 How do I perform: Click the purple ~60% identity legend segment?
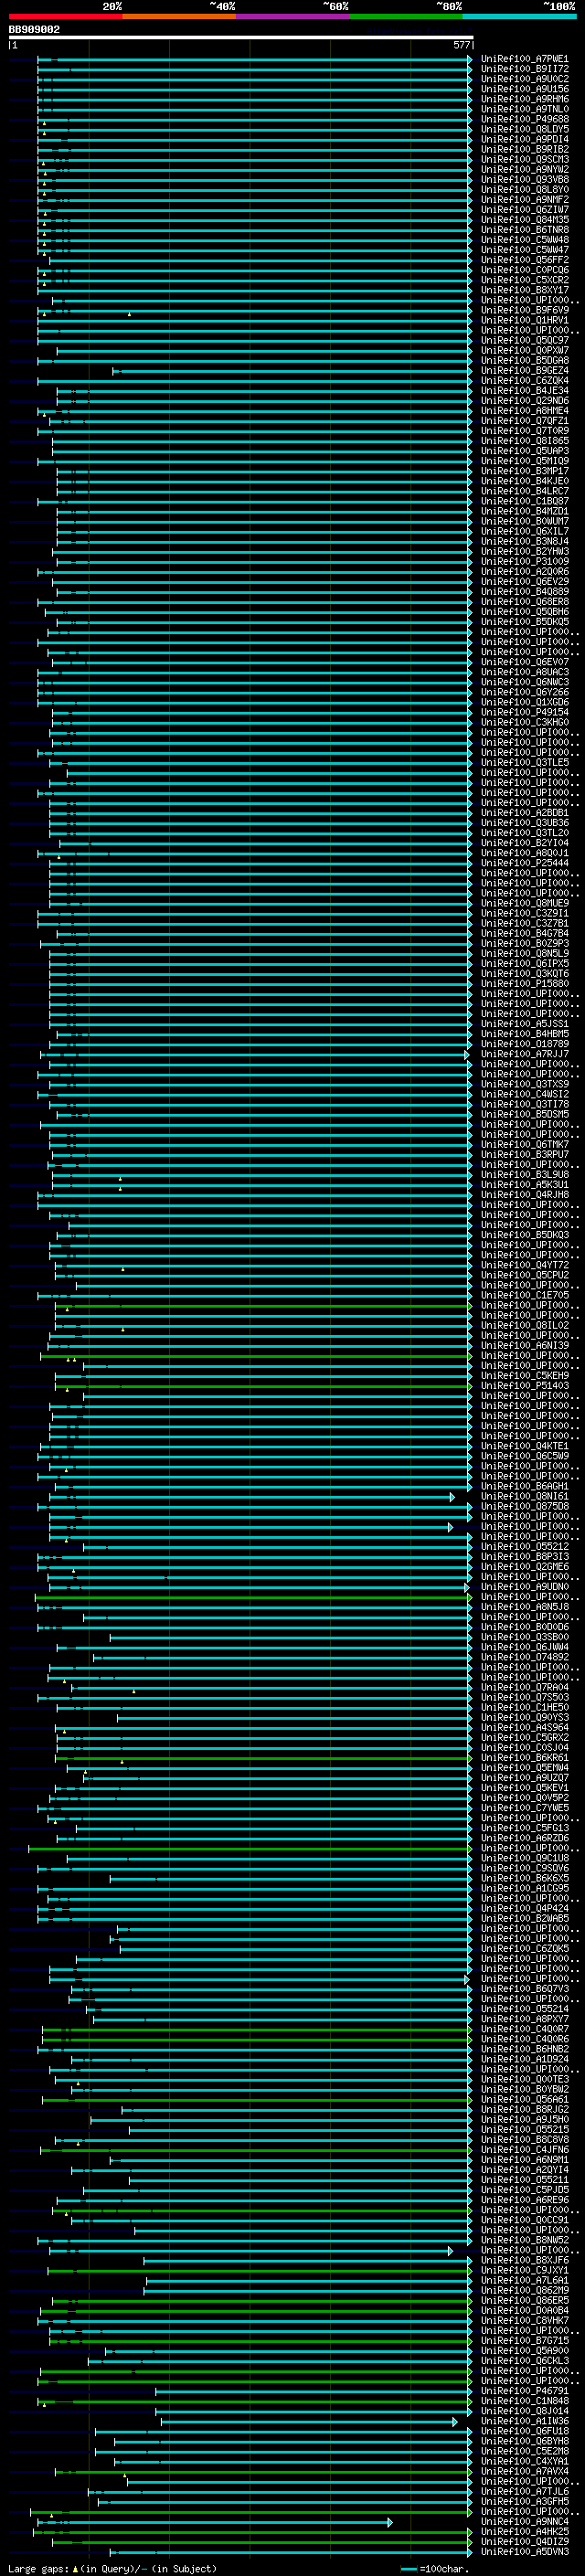[x=292, y=16]
